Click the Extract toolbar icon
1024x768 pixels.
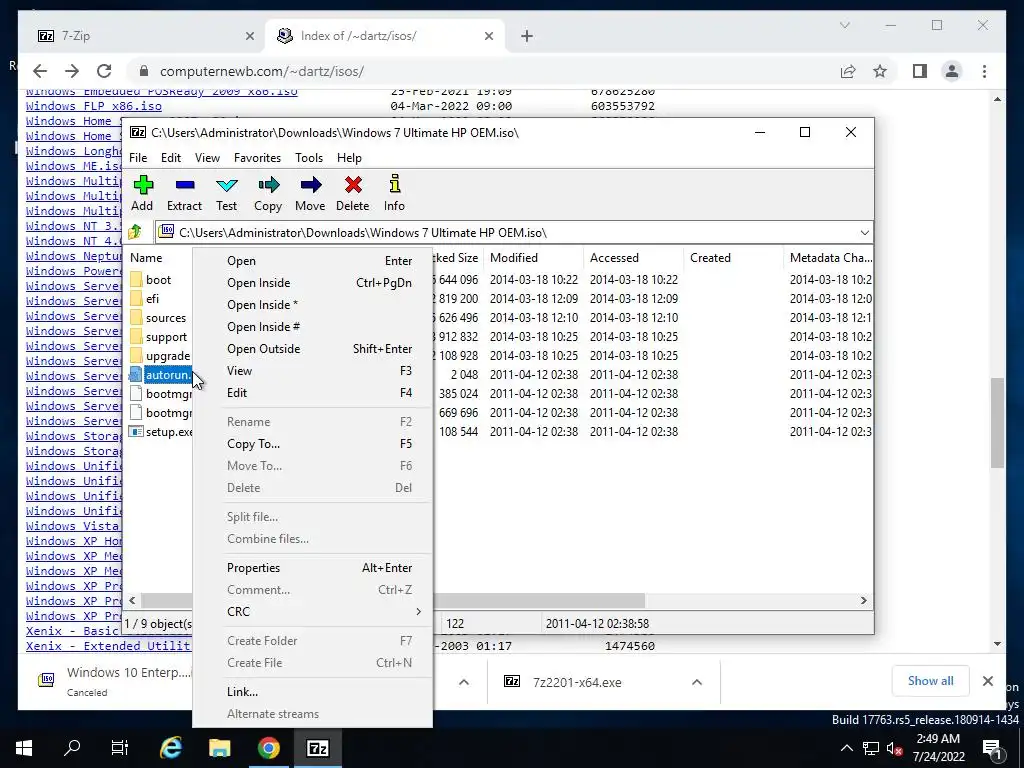(185, 185)
